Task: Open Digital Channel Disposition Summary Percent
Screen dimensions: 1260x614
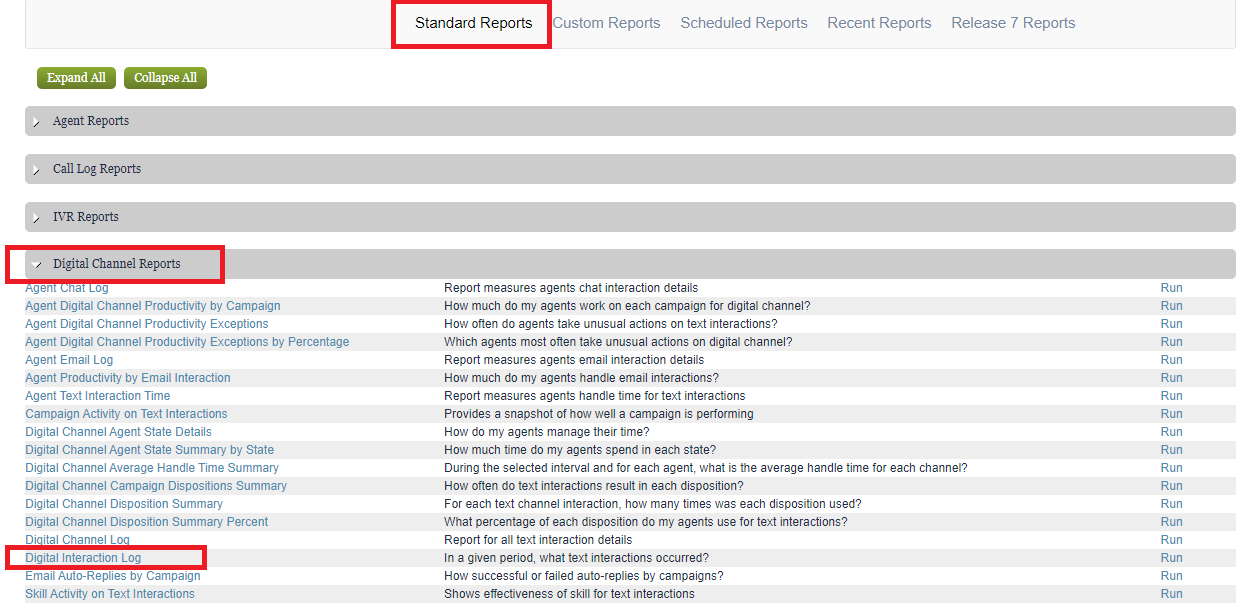Action: (147, 522)
